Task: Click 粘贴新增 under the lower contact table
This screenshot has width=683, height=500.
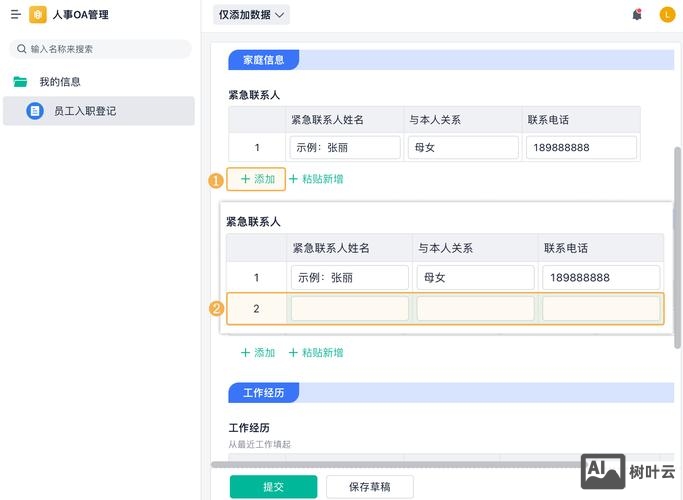Action: [x=316, y=353]
